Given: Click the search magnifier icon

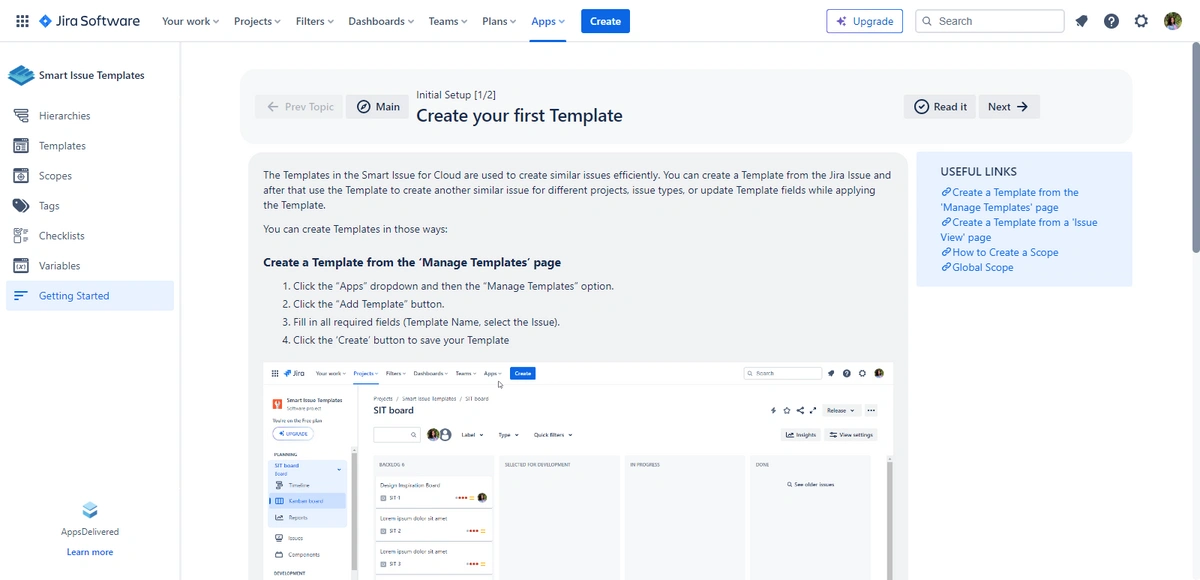Looking at the screenshot, I should pyautogui.click(x=927, y=21).
